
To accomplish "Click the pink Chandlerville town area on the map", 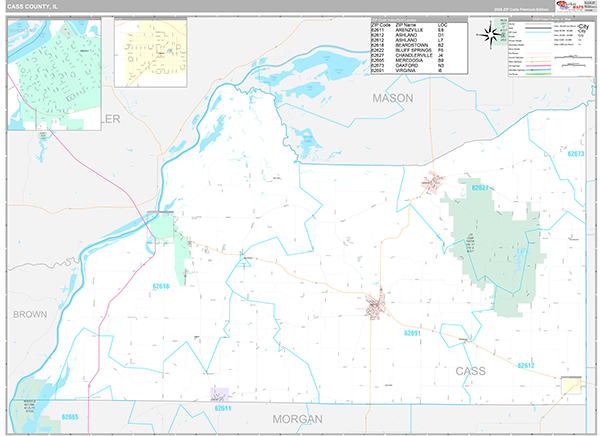I will click(434, 181).
